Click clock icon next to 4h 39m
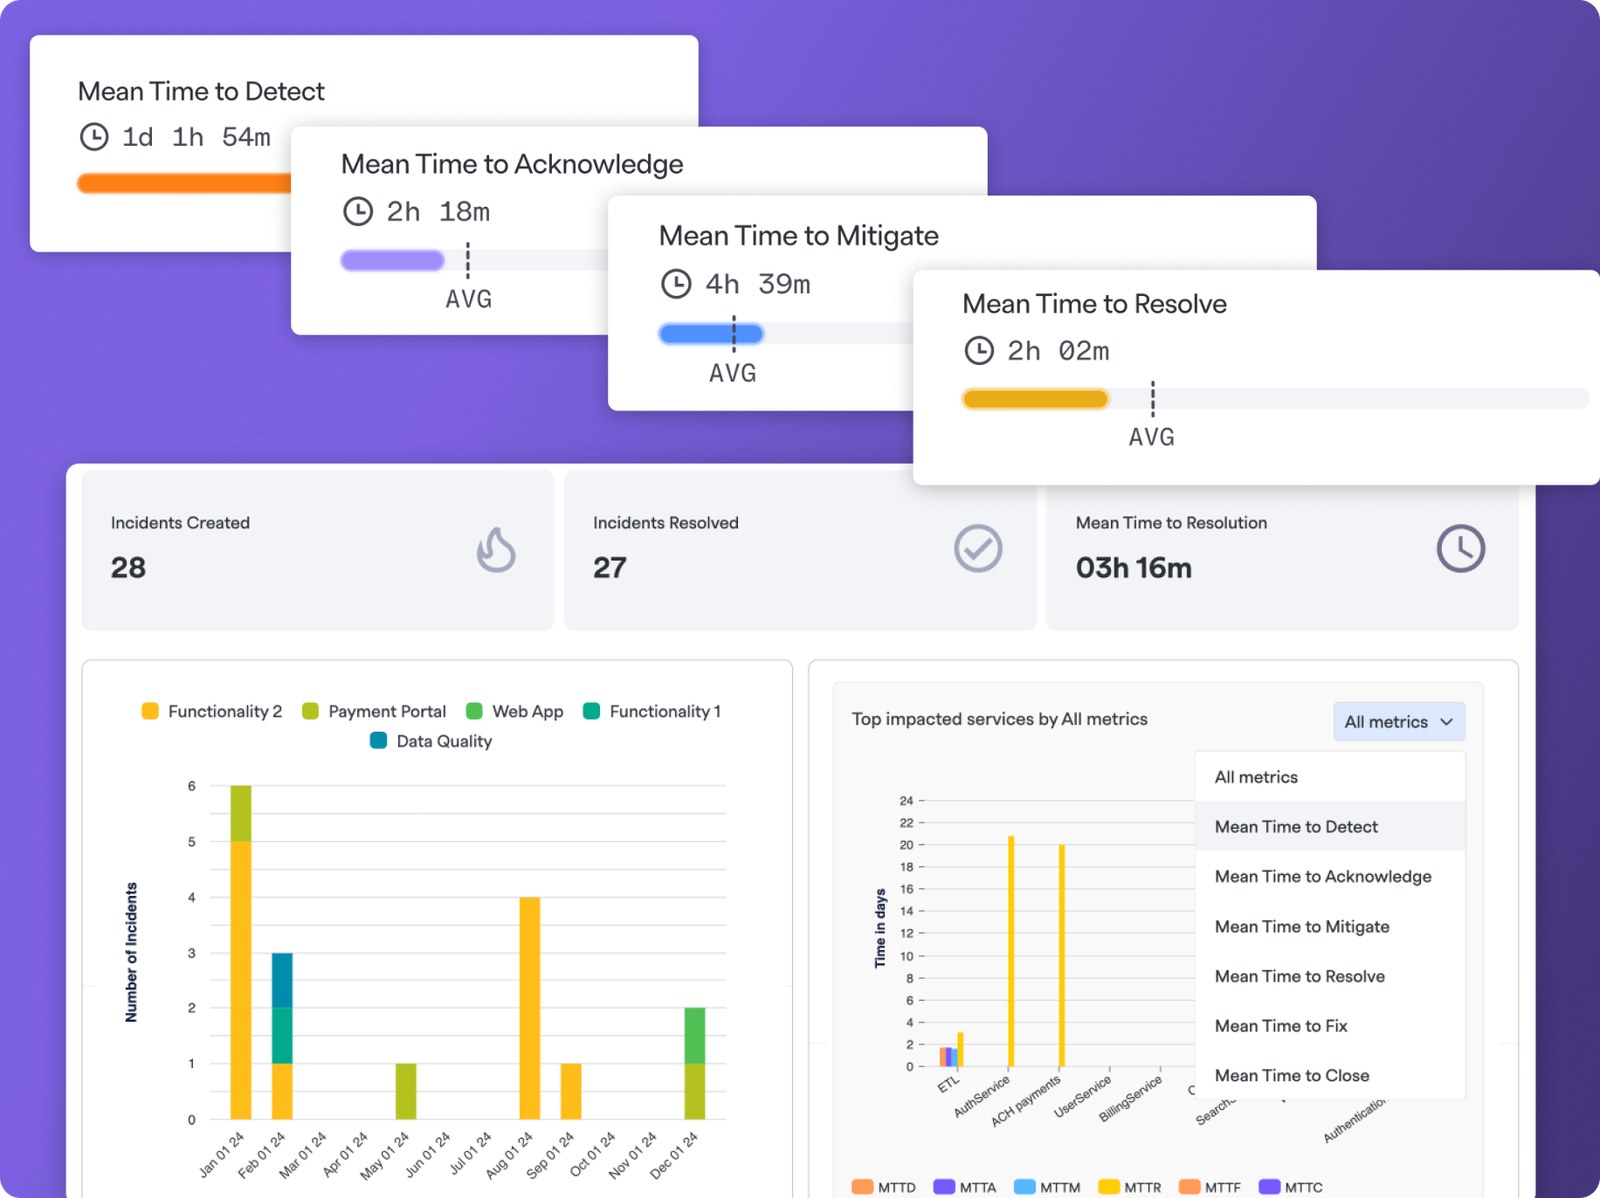Viewport: 1600px width, 1198px height. click(x=676, y=284)
